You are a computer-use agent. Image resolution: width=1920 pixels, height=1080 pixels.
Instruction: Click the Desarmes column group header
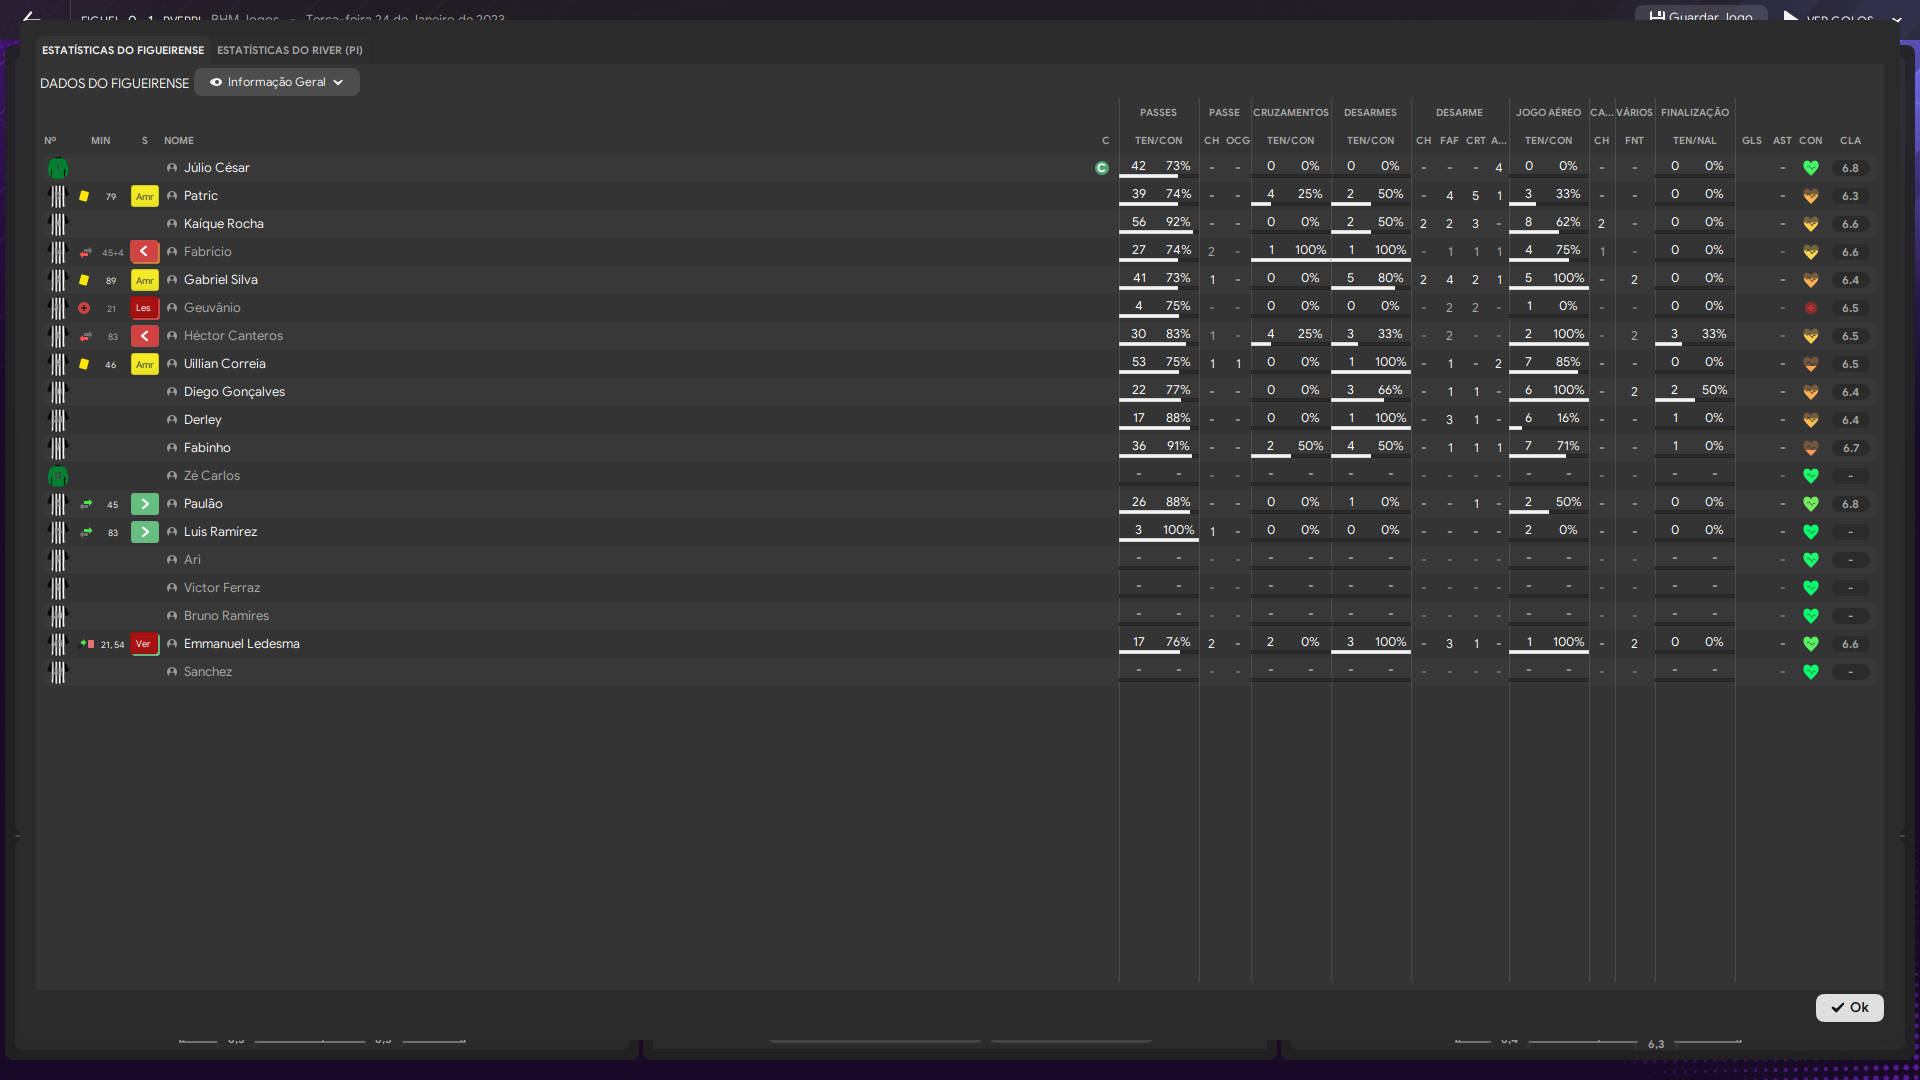pyautogui.click(x=1370, y=113)
